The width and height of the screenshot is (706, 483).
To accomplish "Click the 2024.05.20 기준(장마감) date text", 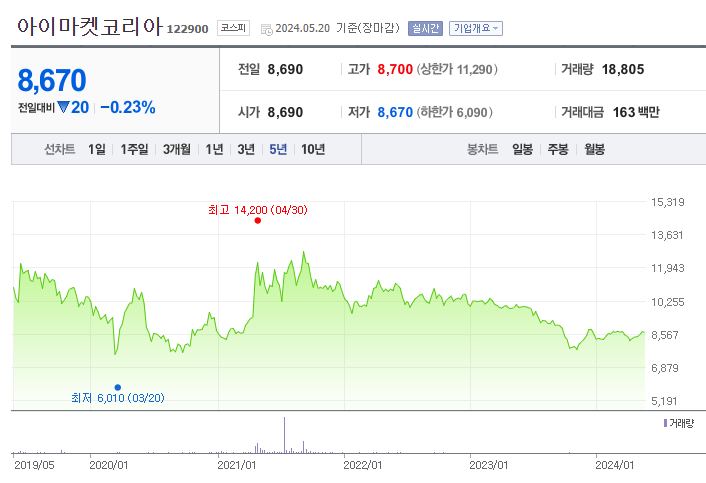I will pyautogui.click(x=338, y=28).
